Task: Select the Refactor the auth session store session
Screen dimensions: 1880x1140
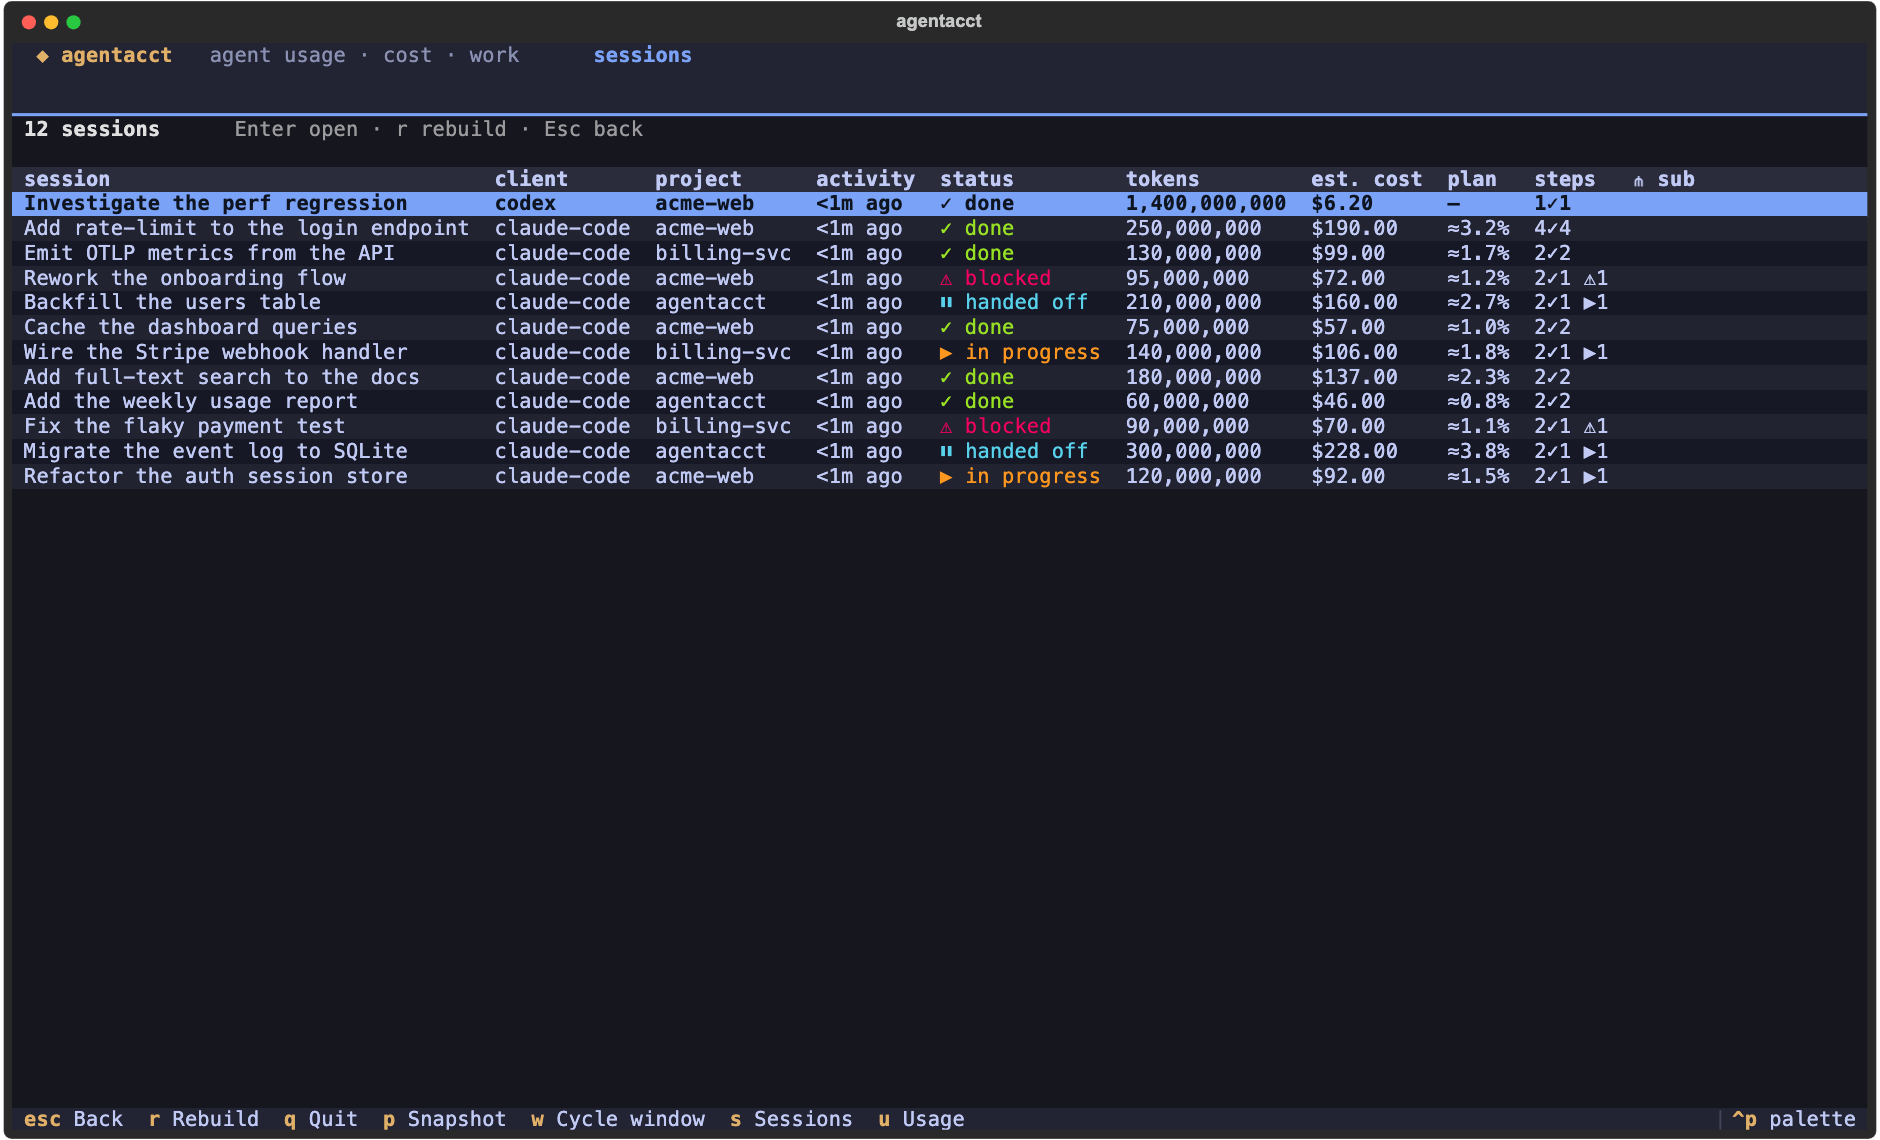Action: pos(939,477)
